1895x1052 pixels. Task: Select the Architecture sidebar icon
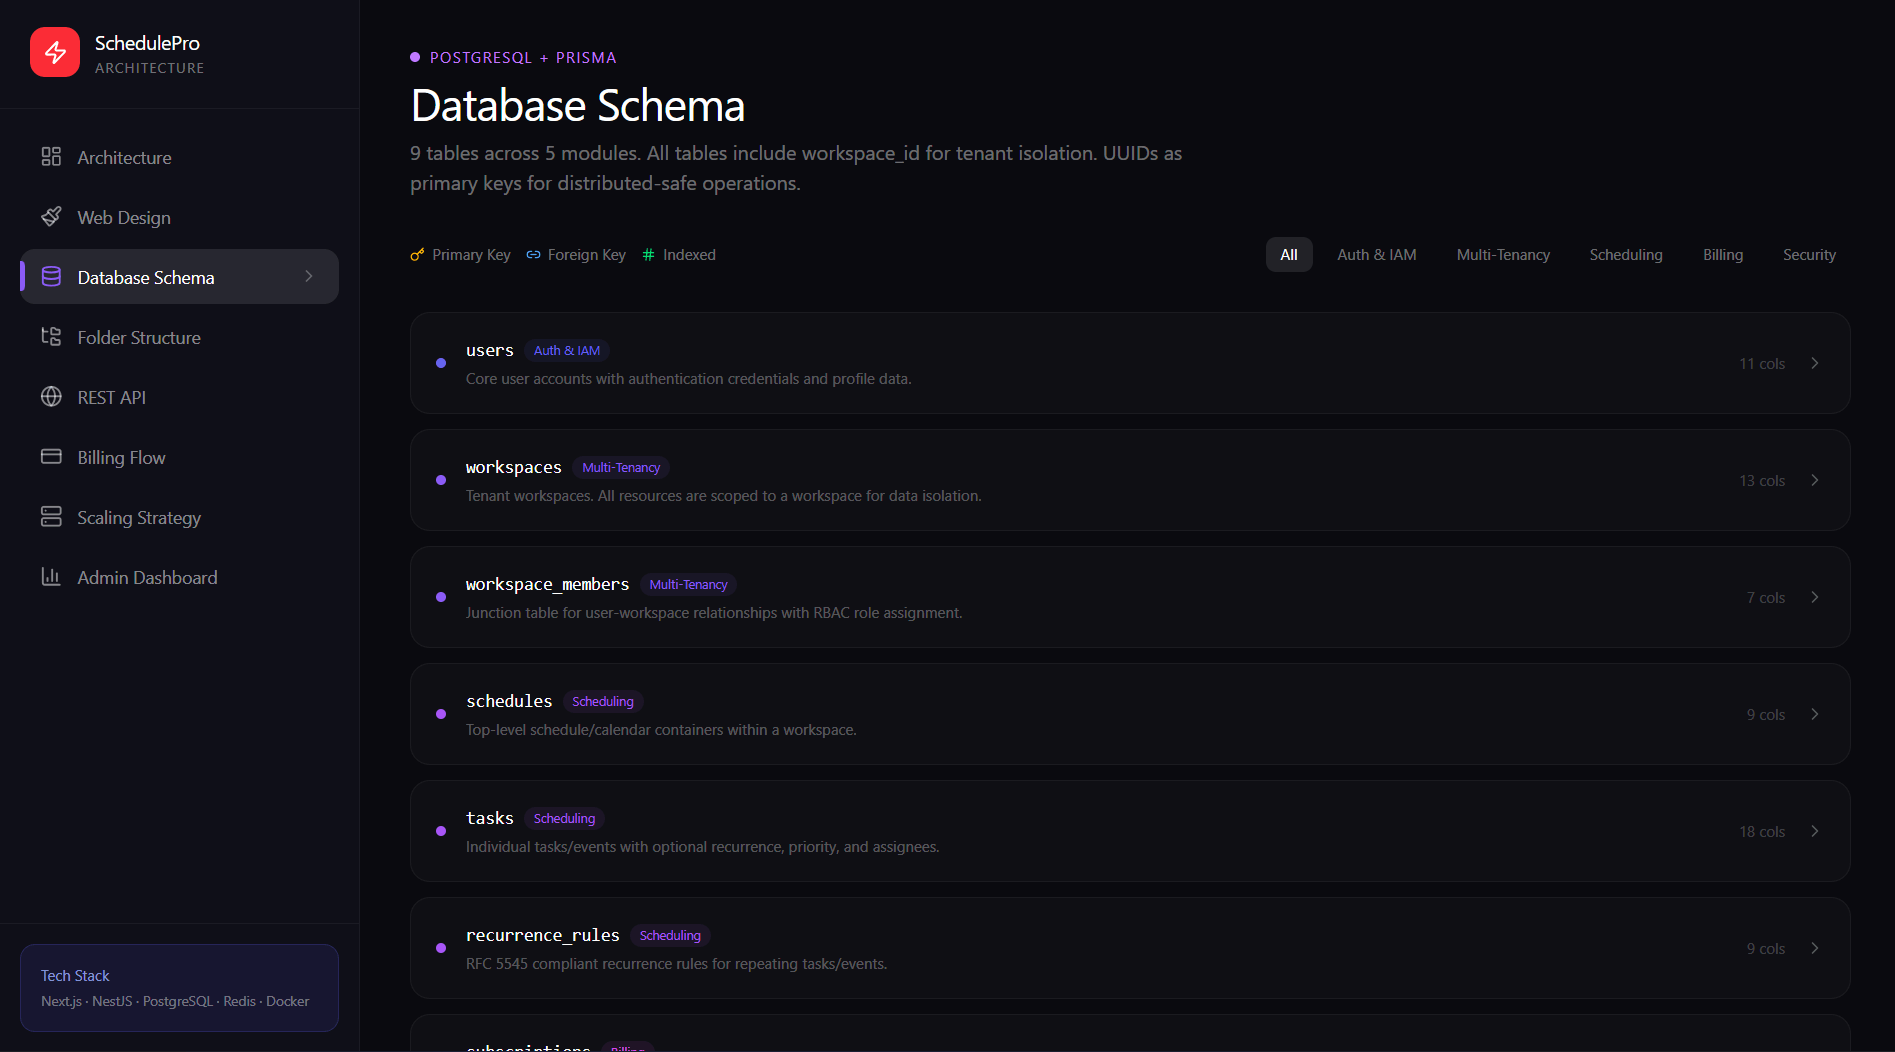click(51, 157)
